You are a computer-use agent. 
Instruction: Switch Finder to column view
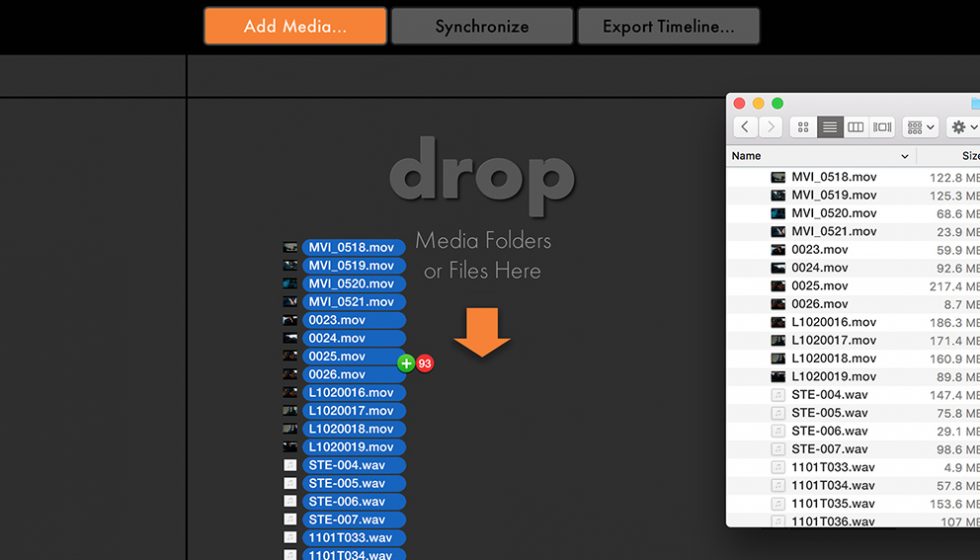pyautogui.click(x=856, y=127)
